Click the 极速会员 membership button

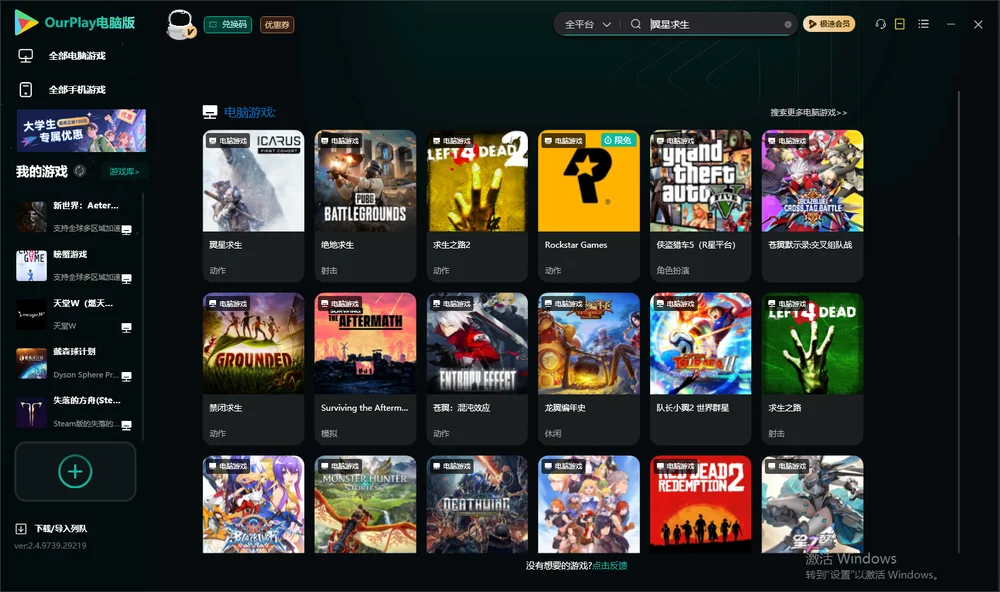(x=829, y=24)
